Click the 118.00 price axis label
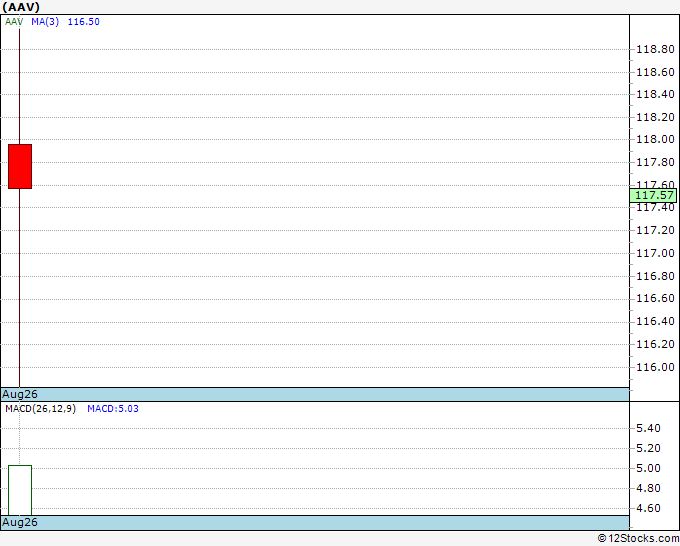This screenshot has height=546, width=680. pos(655,139)
